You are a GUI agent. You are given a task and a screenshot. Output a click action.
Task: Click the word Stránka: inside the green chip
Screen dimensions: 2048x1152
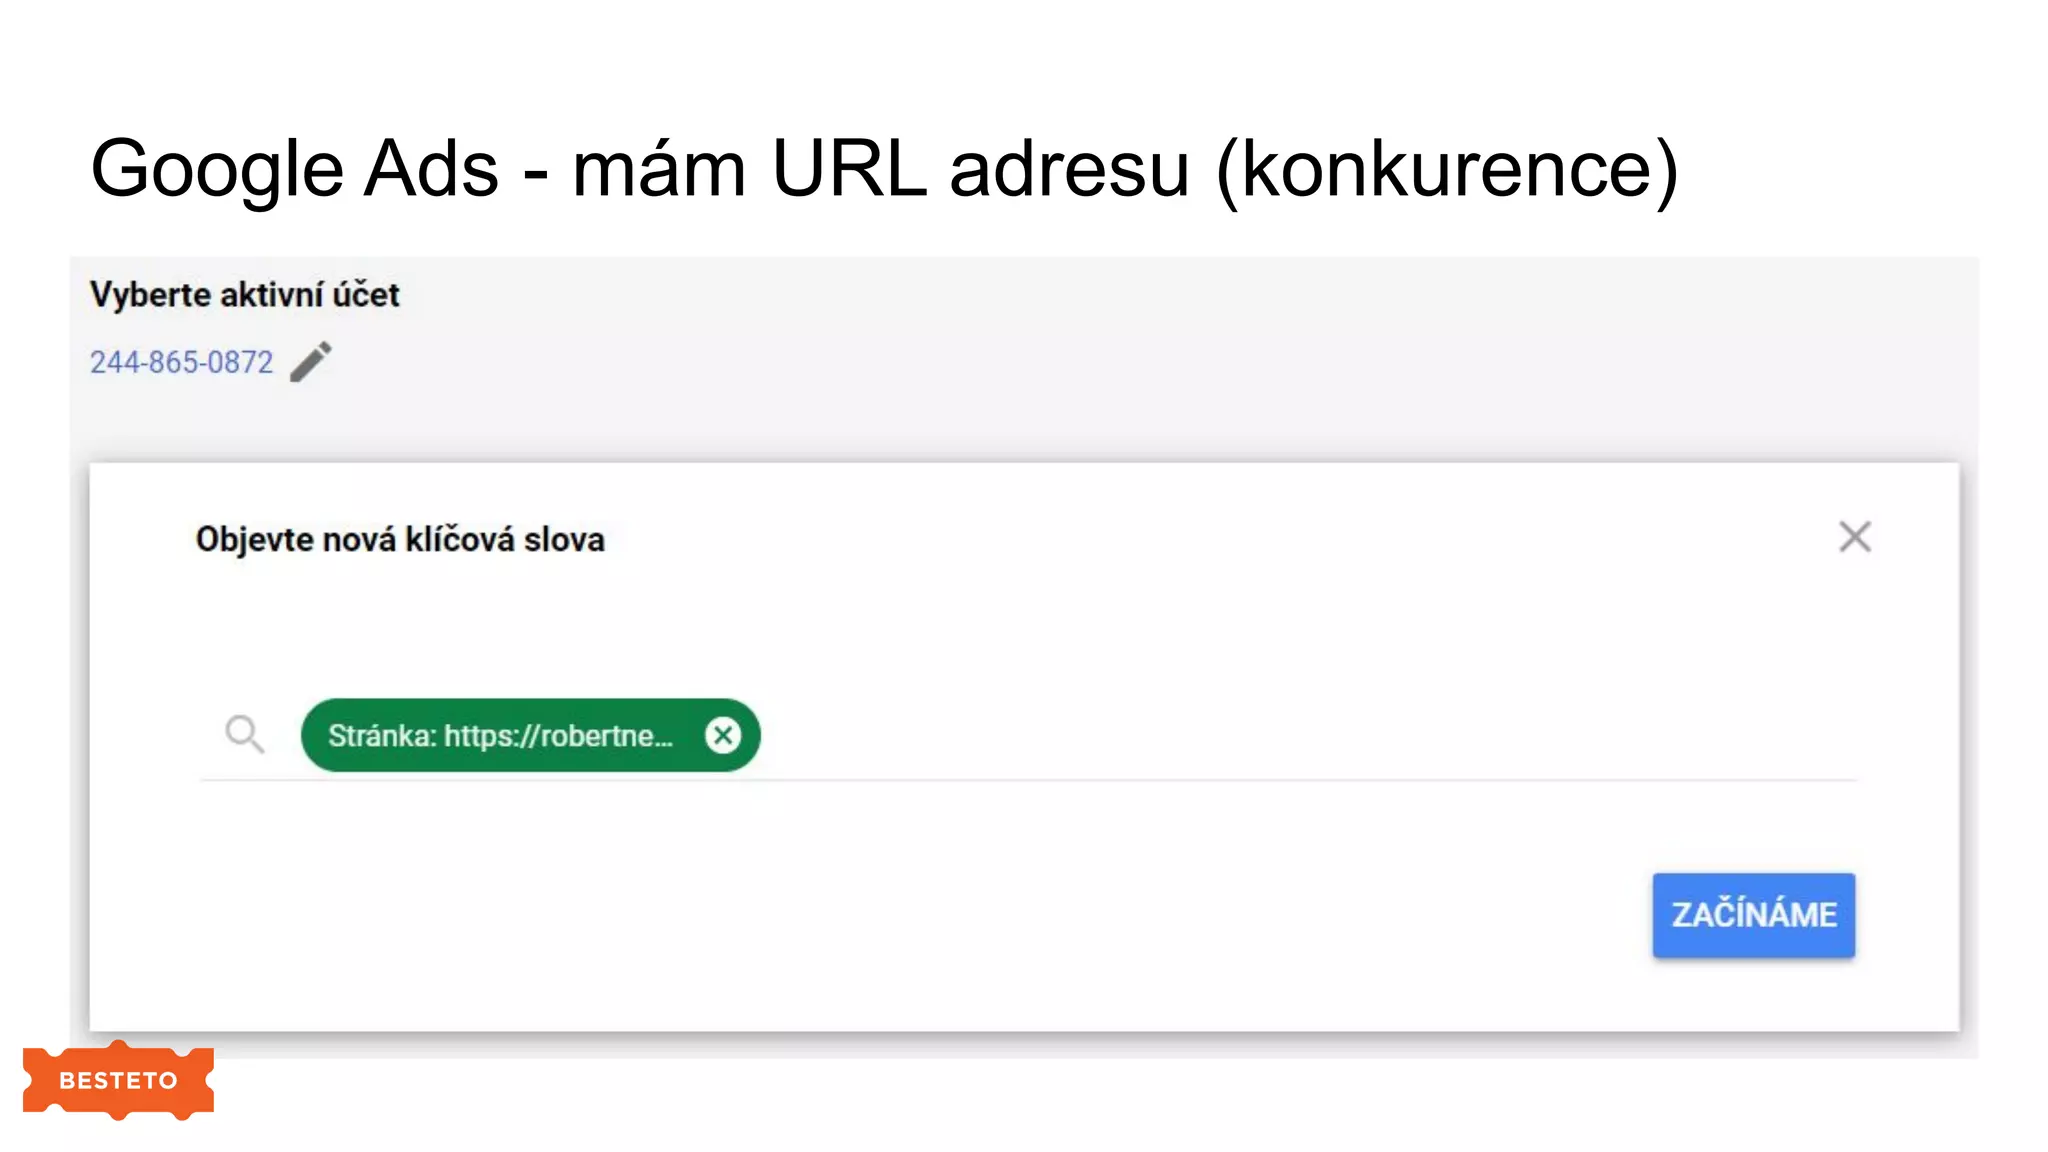(382, 736)
